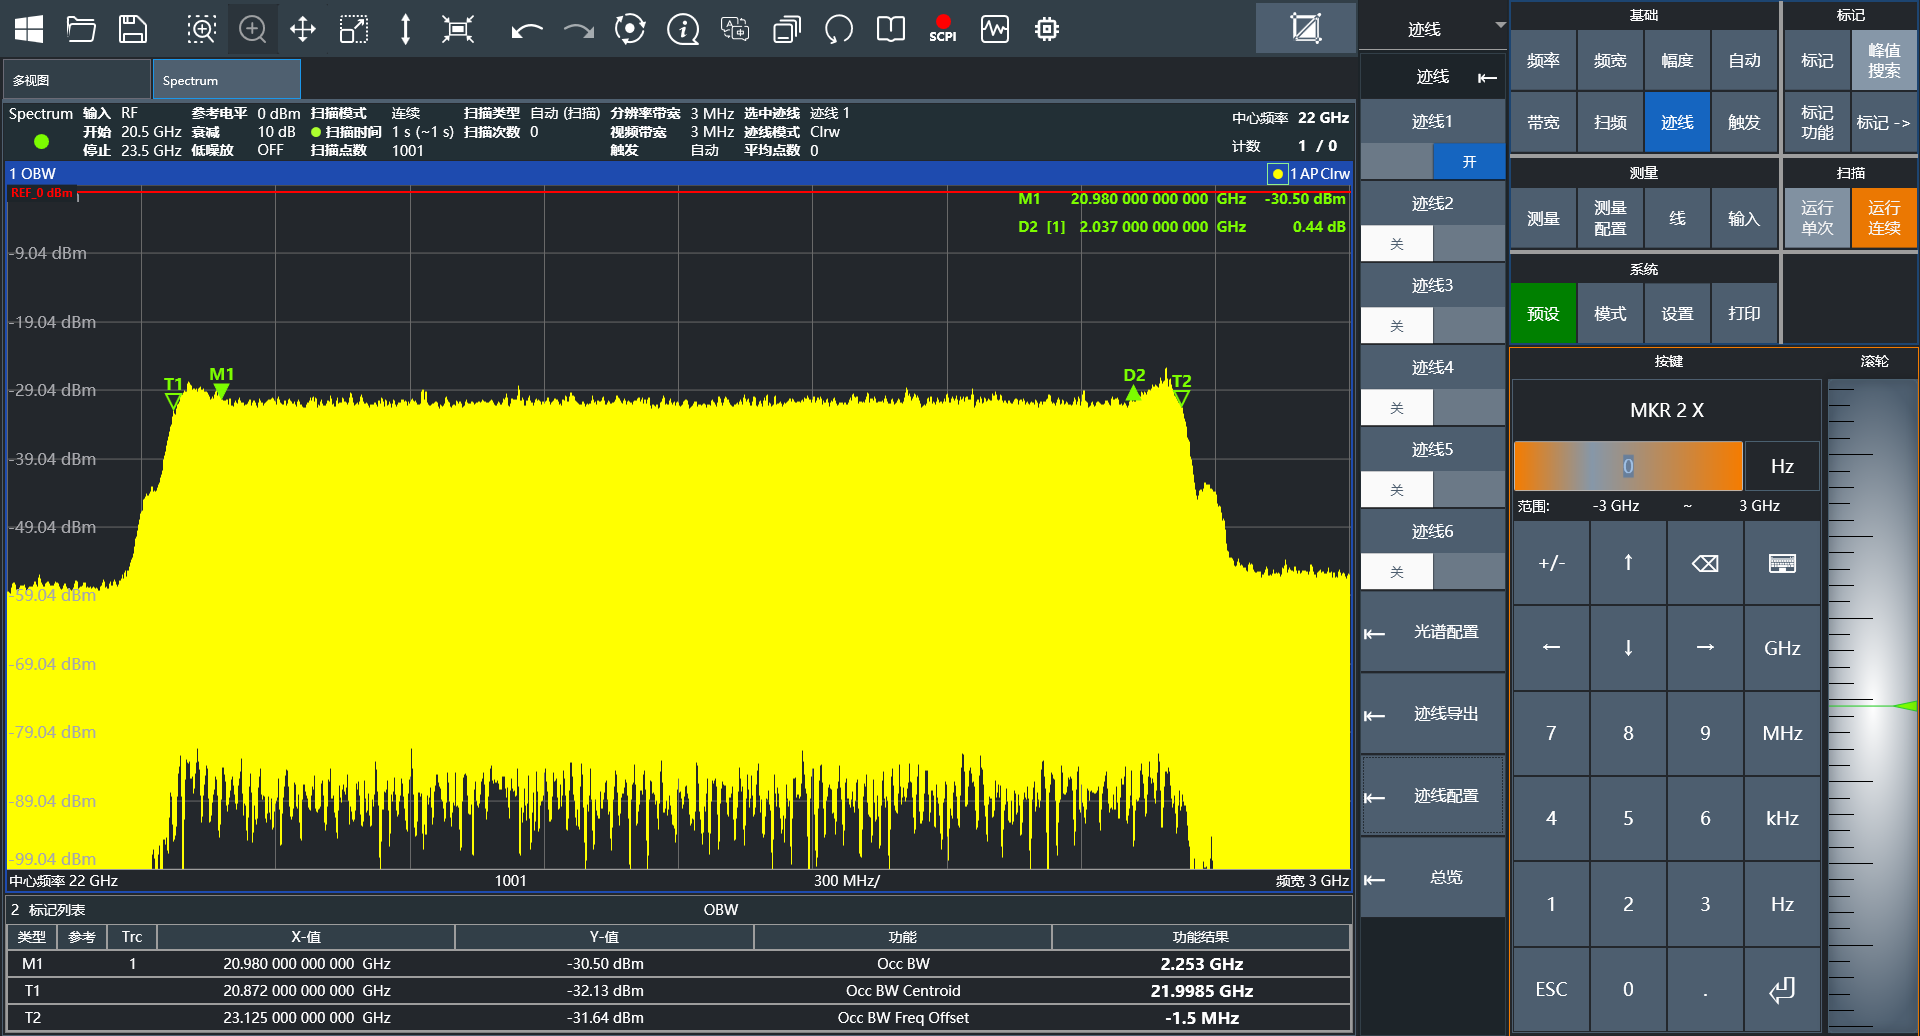
Task: Click the 峰值搜索 peak search button
Action: pos(1884,61)
